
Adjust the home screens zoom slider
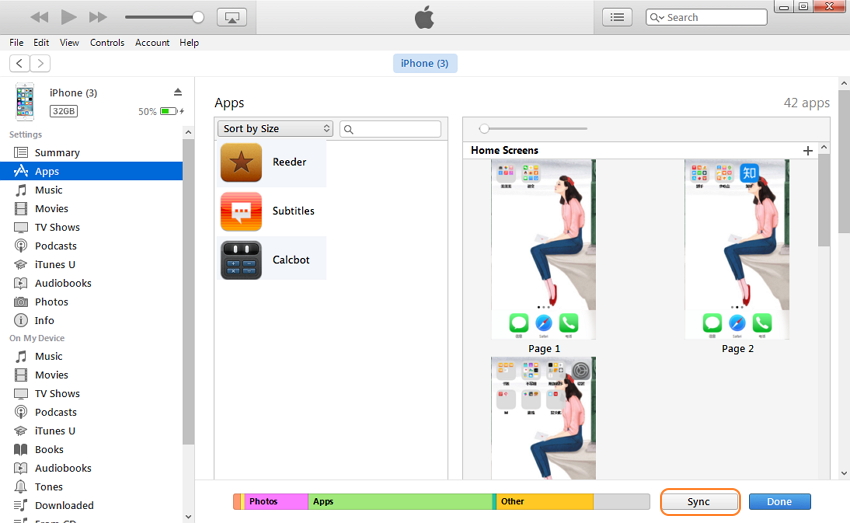[484, 128]
